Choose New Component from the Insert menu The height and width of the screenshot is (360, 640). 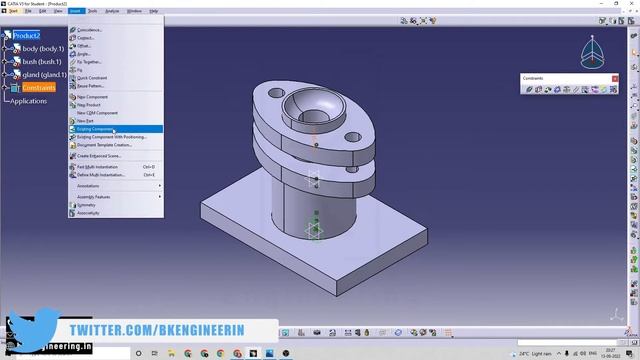point(116,97)
